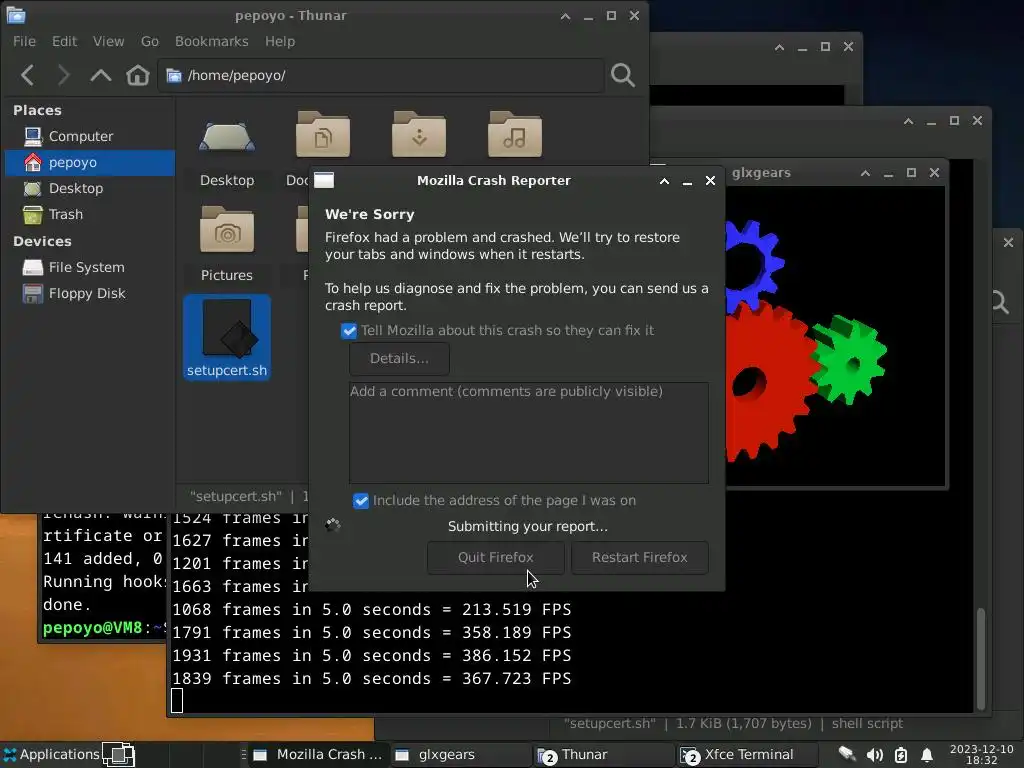Open the Bookmarks menu in Thunar
The width and height of the screenshot is (1024, 768).
(x=211, y=41)
